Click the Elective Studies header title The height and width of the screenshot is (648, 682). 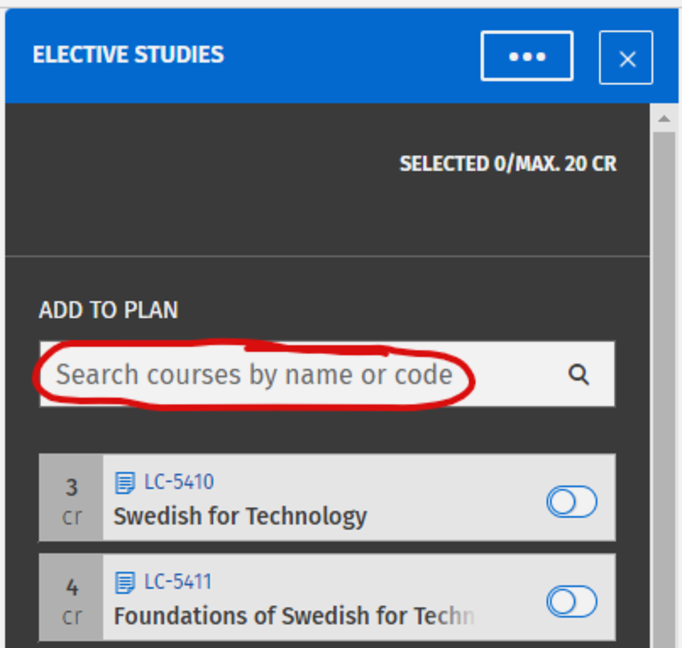pyautogui.click(x=128, y=55)
